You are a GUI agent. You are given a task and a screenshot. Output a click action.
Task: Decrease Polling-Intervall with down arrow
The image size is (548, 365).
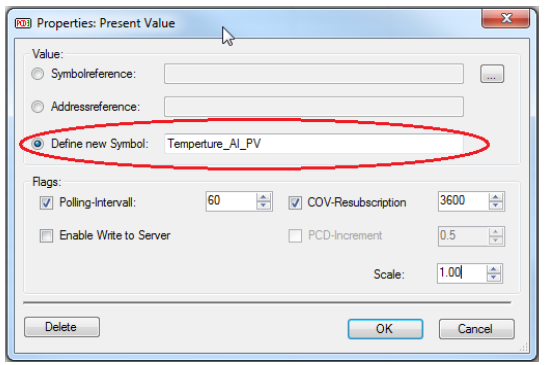click(x=263, y=206)
